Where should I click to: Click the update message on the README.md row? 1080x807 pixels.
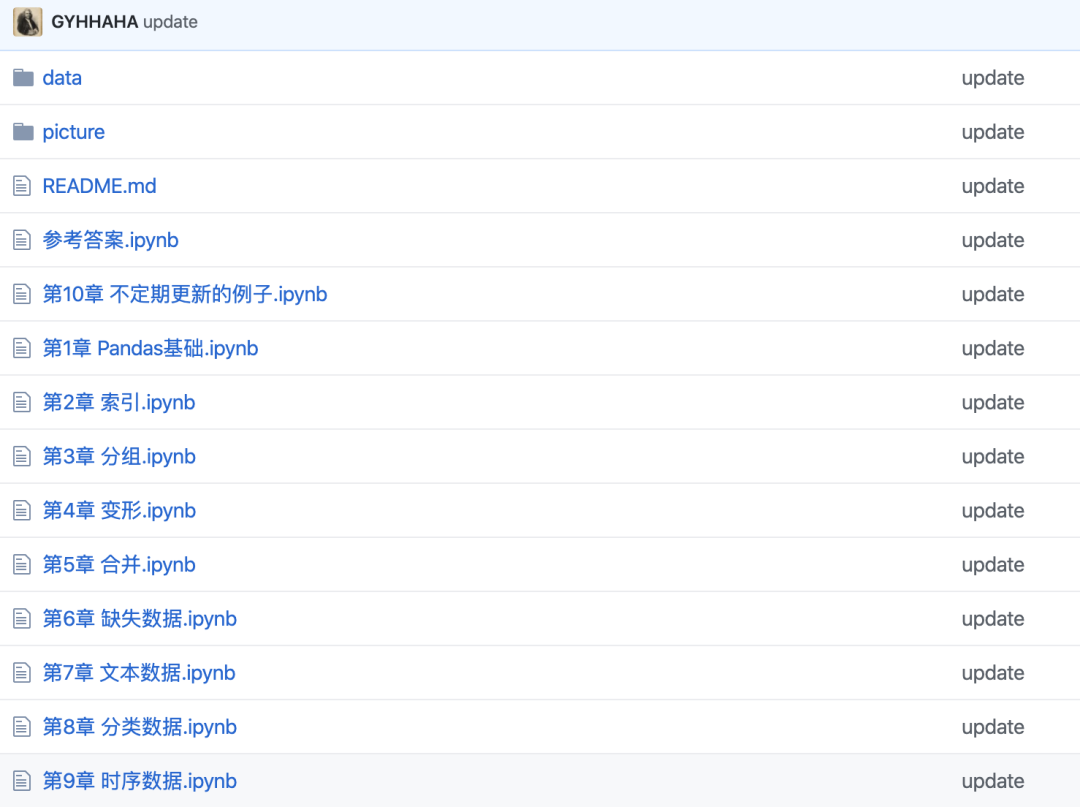click(992, 185)
